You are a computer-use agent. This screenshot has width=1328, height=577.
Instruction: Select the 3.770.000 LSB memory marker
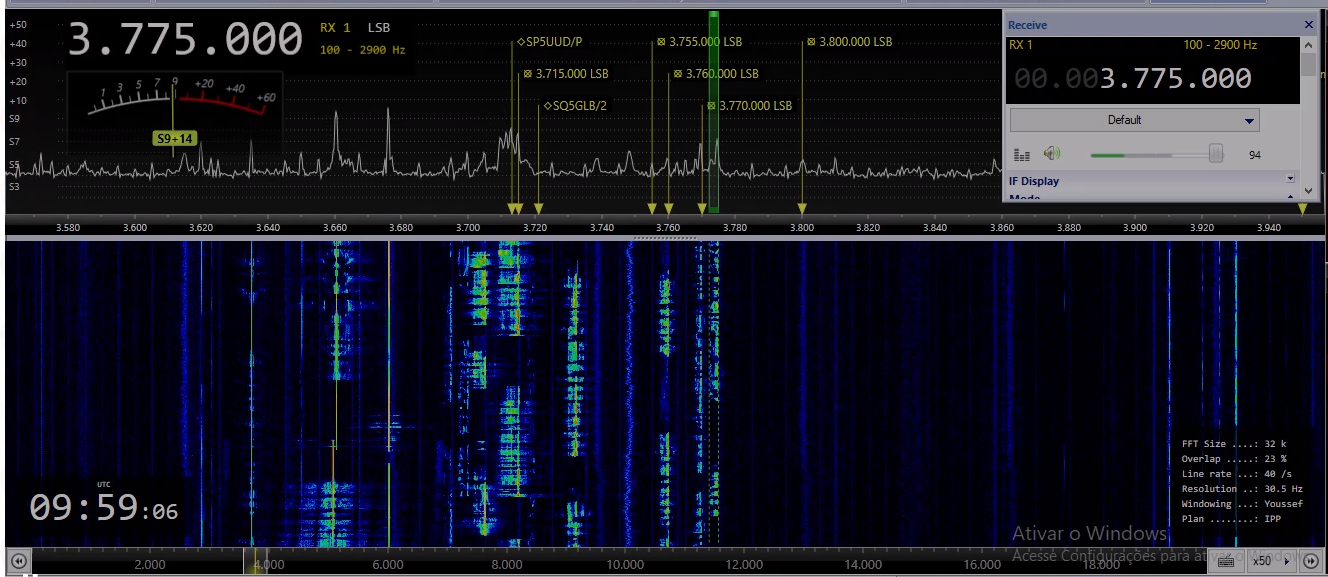[749, 106]
